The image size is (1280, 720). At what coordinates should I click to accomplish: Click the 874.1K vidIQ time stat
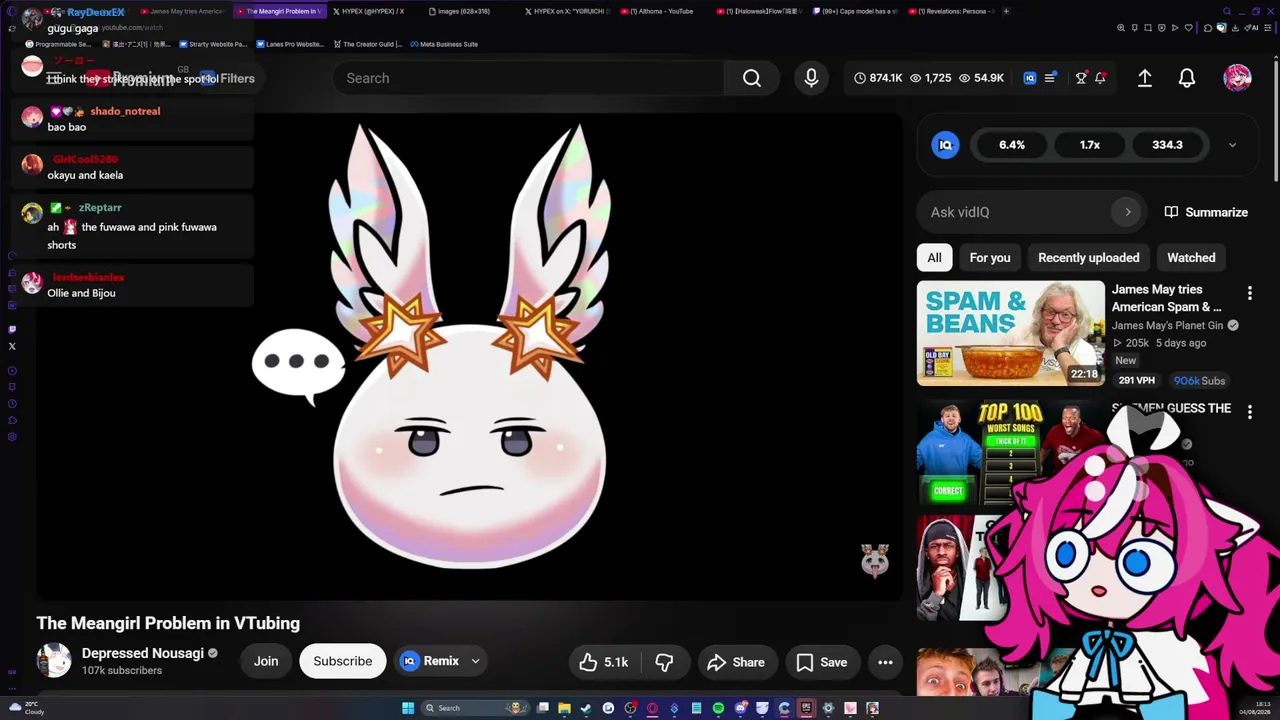pos(879,78)
